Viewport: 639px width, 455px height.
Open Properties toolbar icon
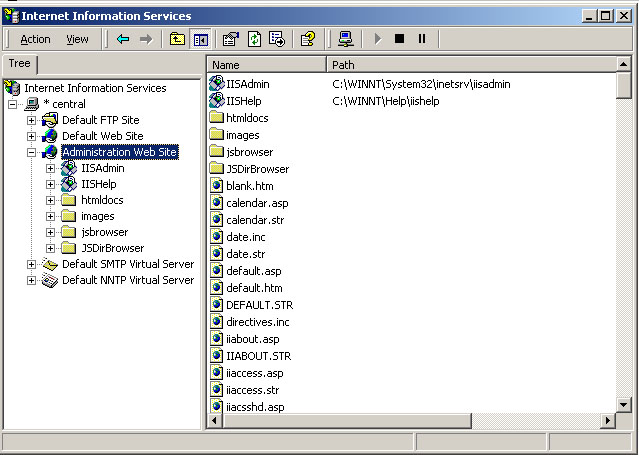[x=230, y=39]
